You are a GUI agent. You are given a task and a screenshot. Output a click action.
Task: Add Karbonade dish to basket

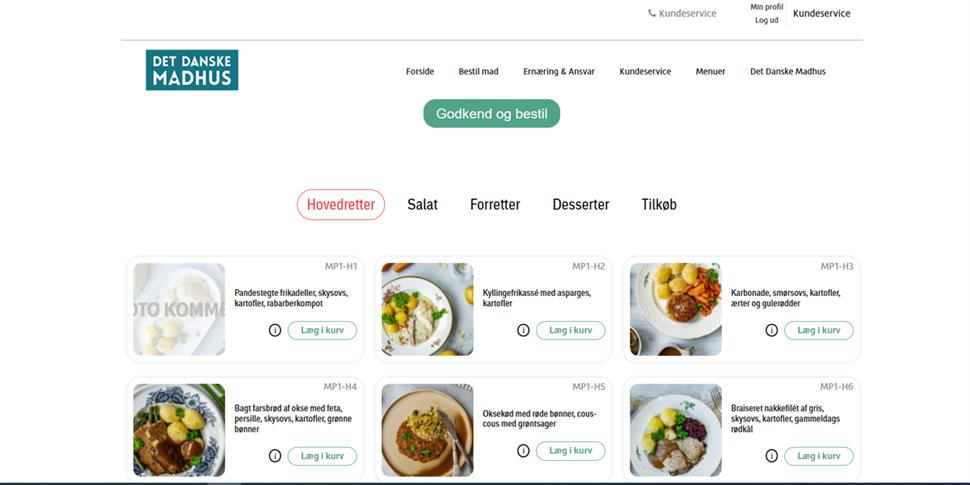pos(818,330)
